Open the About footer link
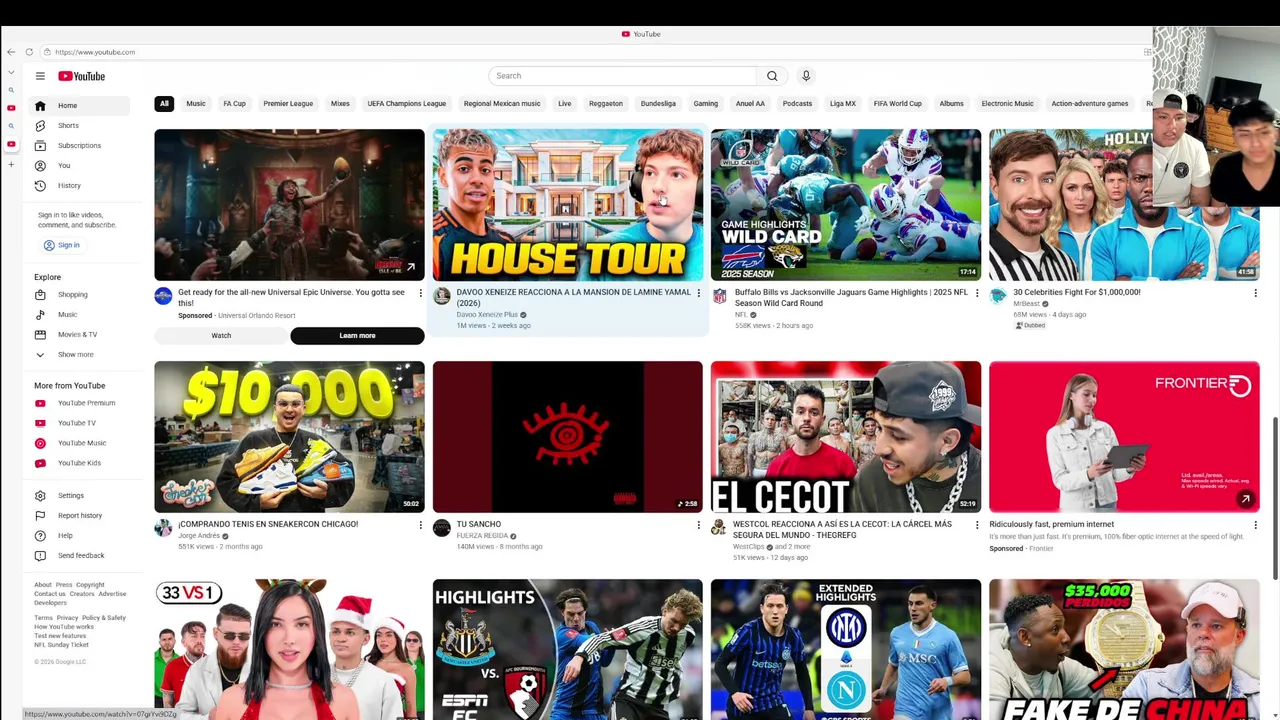 point(43,585)
